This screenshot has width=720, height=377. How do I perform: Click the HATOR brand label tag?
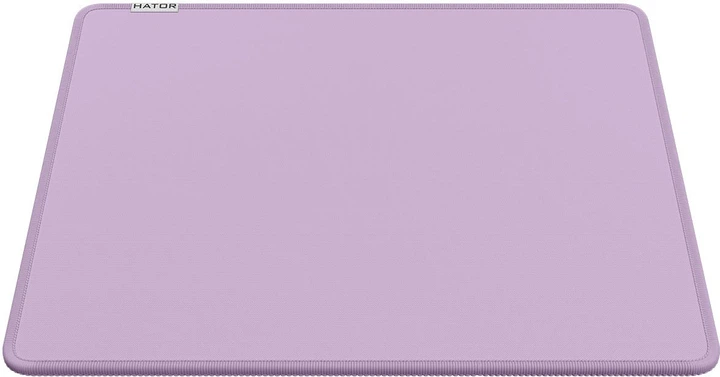pos(155,6)
